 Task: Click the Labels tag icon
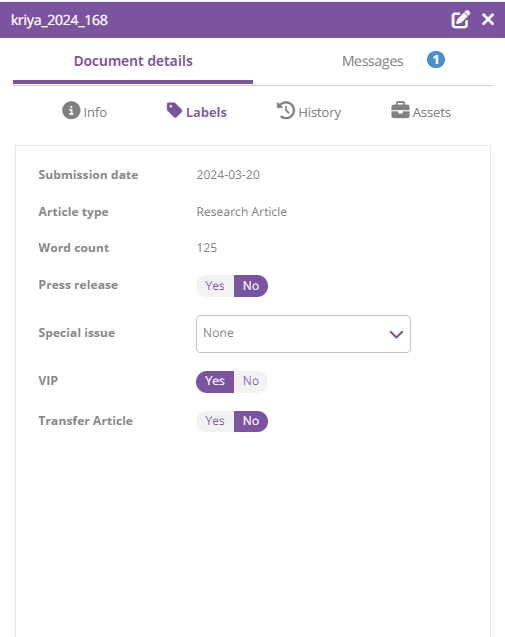174,110
